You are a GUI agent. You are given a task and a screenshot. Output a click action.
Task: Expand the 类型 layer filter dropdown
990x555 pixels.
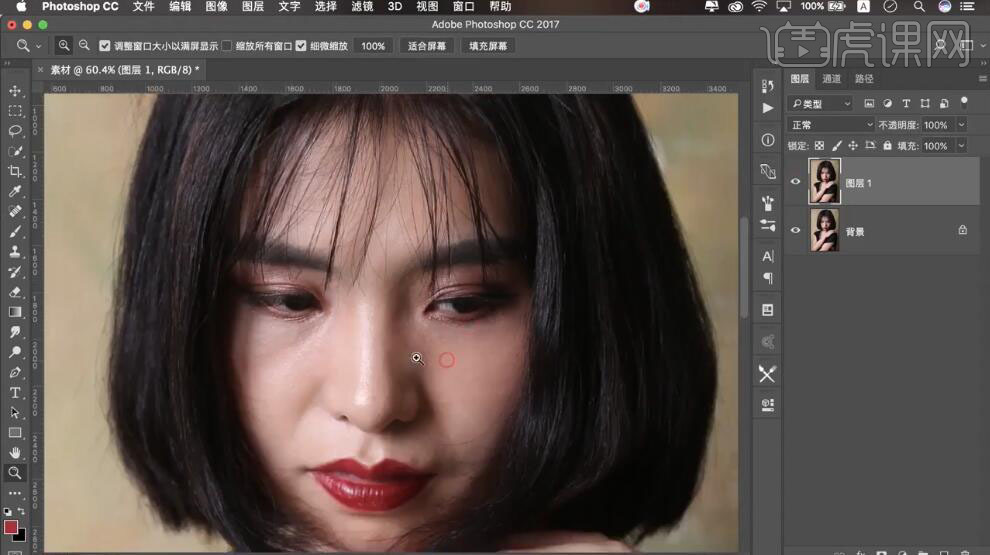point(820,103)
